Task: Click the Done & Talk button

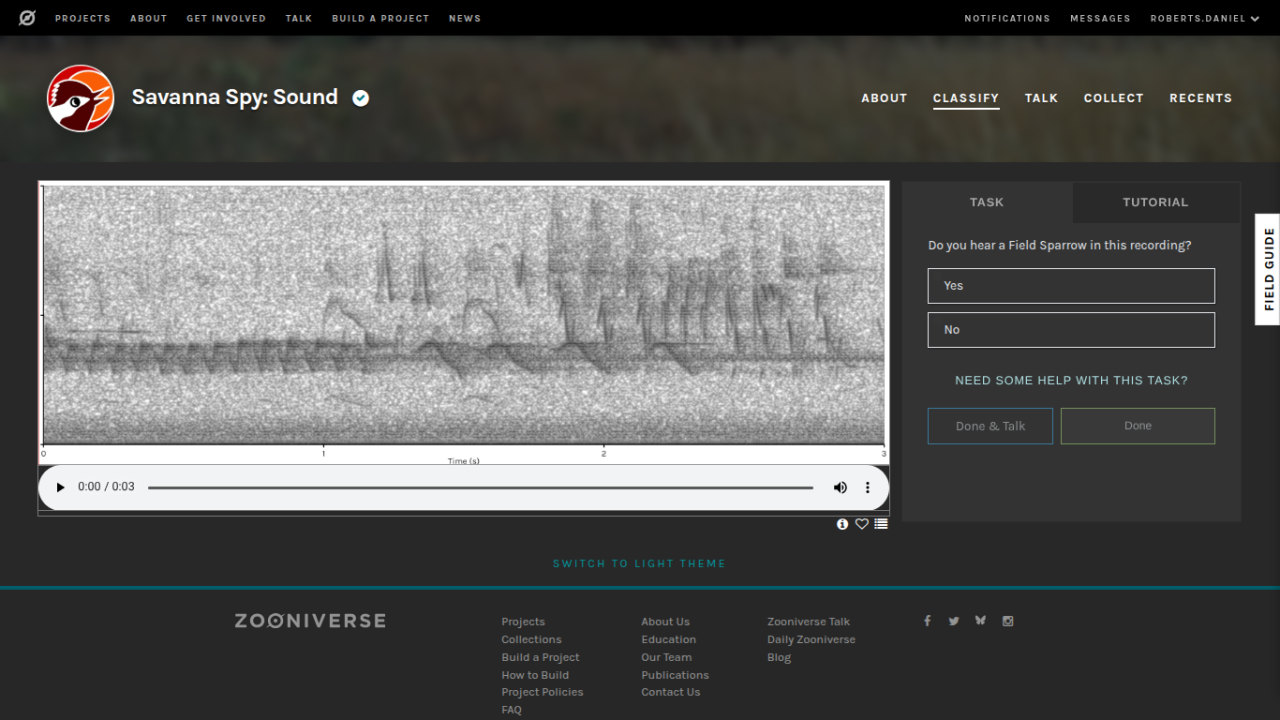Action: 990,426
